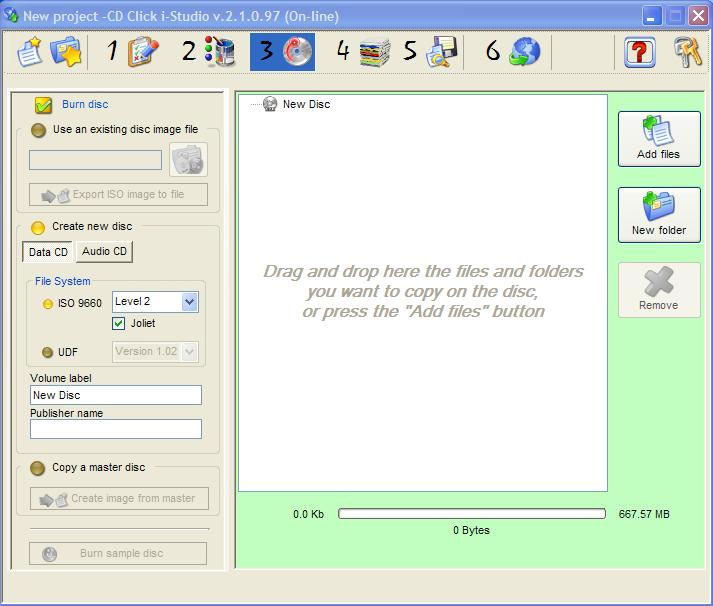This screenshot has height=606, width=713.
Task: Open help via red question mark icon
Action: (x=640, y=52)
